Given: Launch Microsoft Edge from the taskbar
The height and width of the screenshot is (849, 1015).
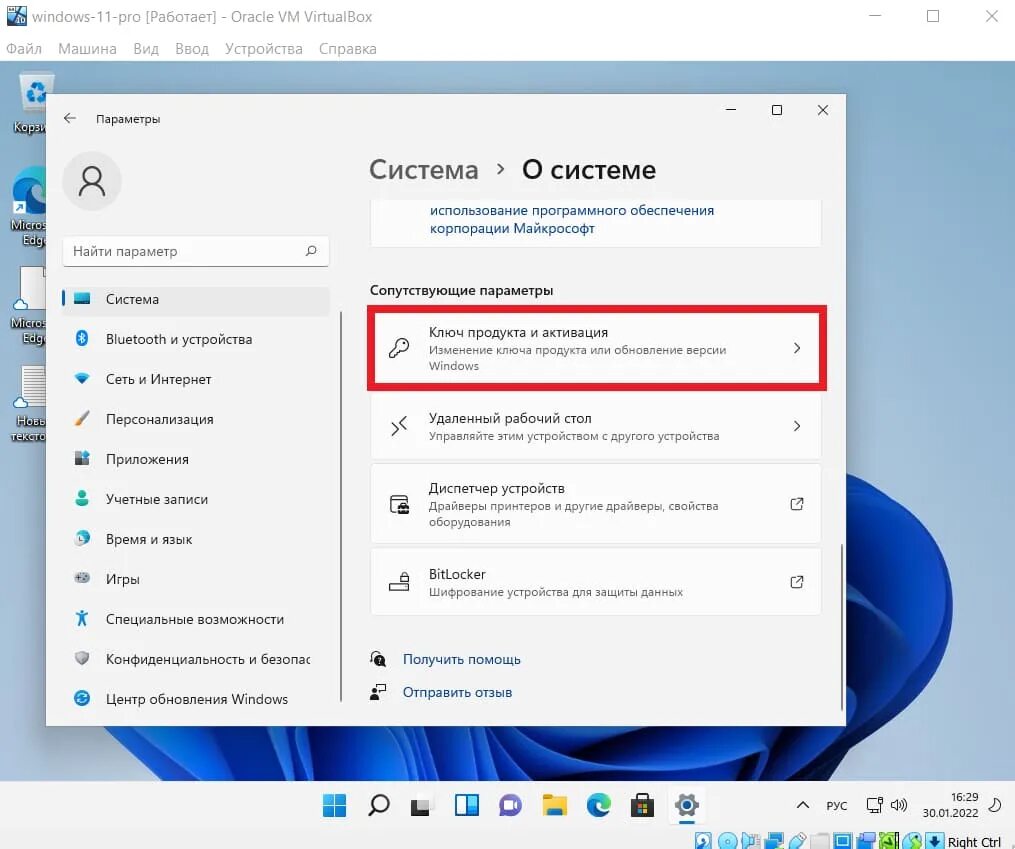Looking at the screenshot, I should [599, 806].
